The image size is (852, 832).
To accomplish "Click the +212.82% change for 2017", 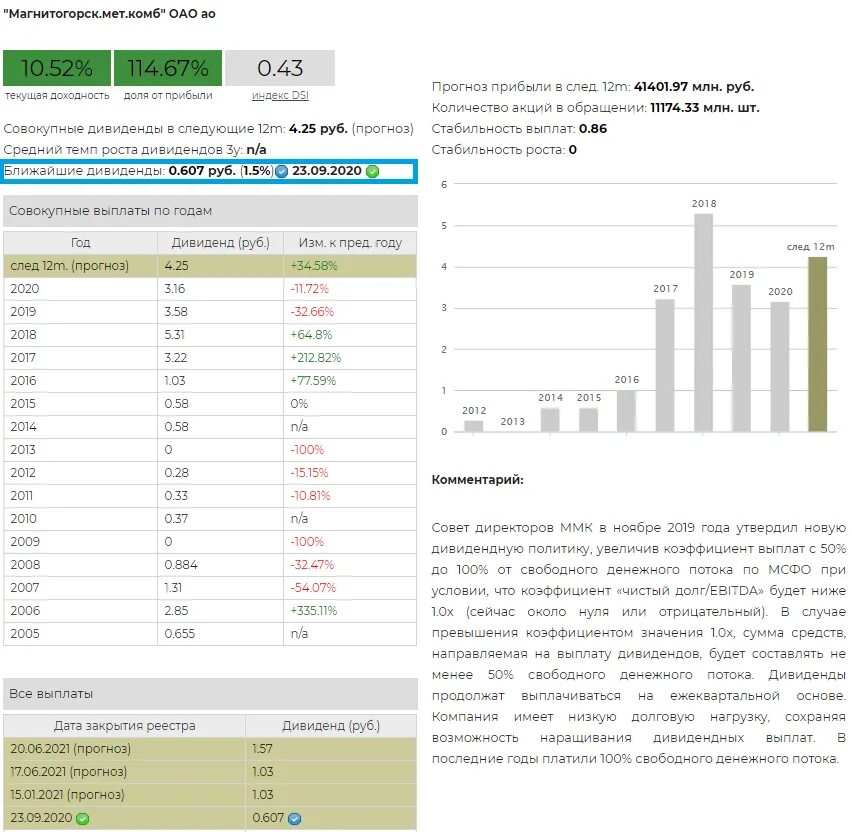I will [316, 358].
